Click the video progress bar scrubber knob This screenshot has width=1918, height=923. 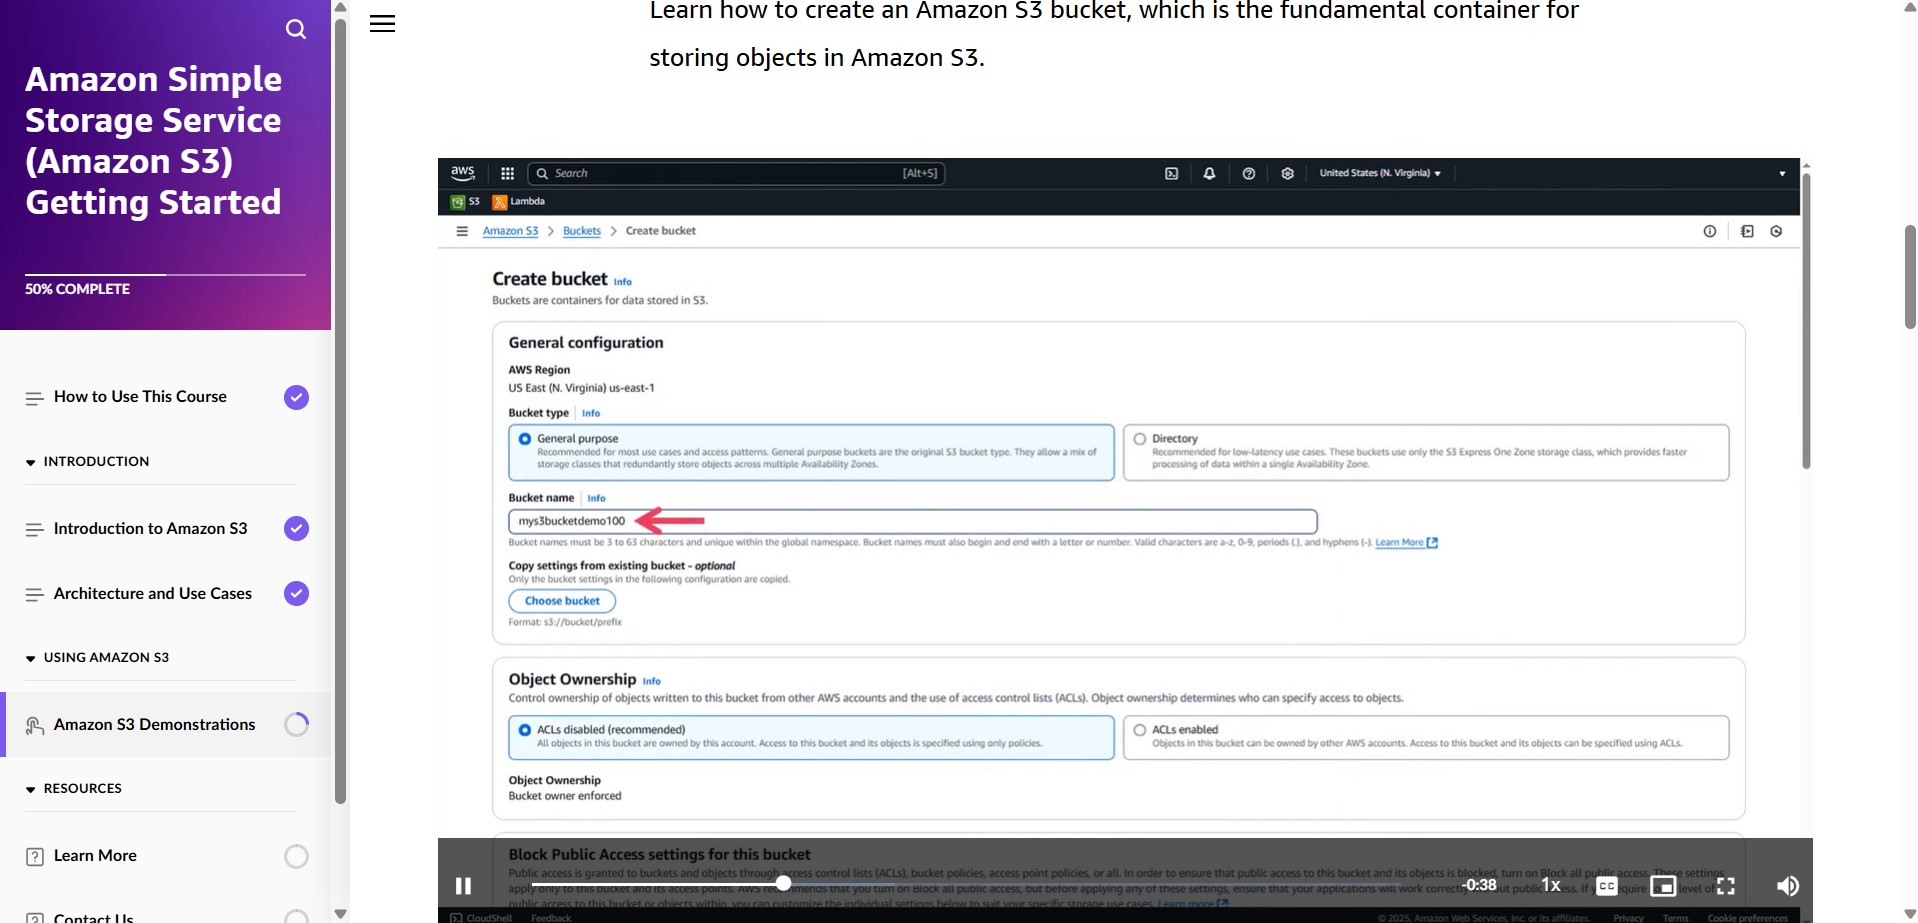(784, 883)
